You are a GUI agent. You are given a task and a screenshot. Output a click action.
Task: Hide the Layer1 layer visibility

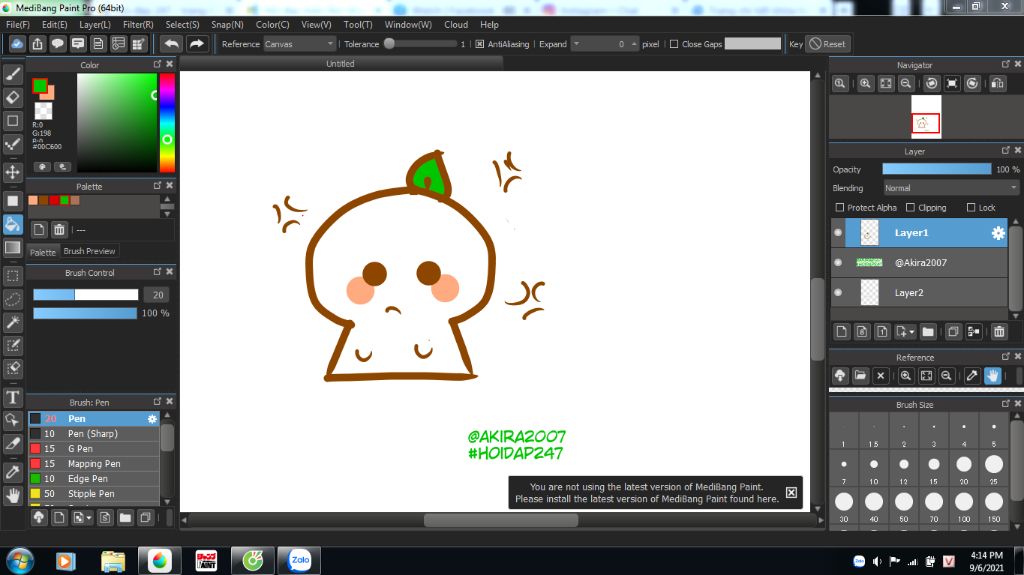point(838,233)
